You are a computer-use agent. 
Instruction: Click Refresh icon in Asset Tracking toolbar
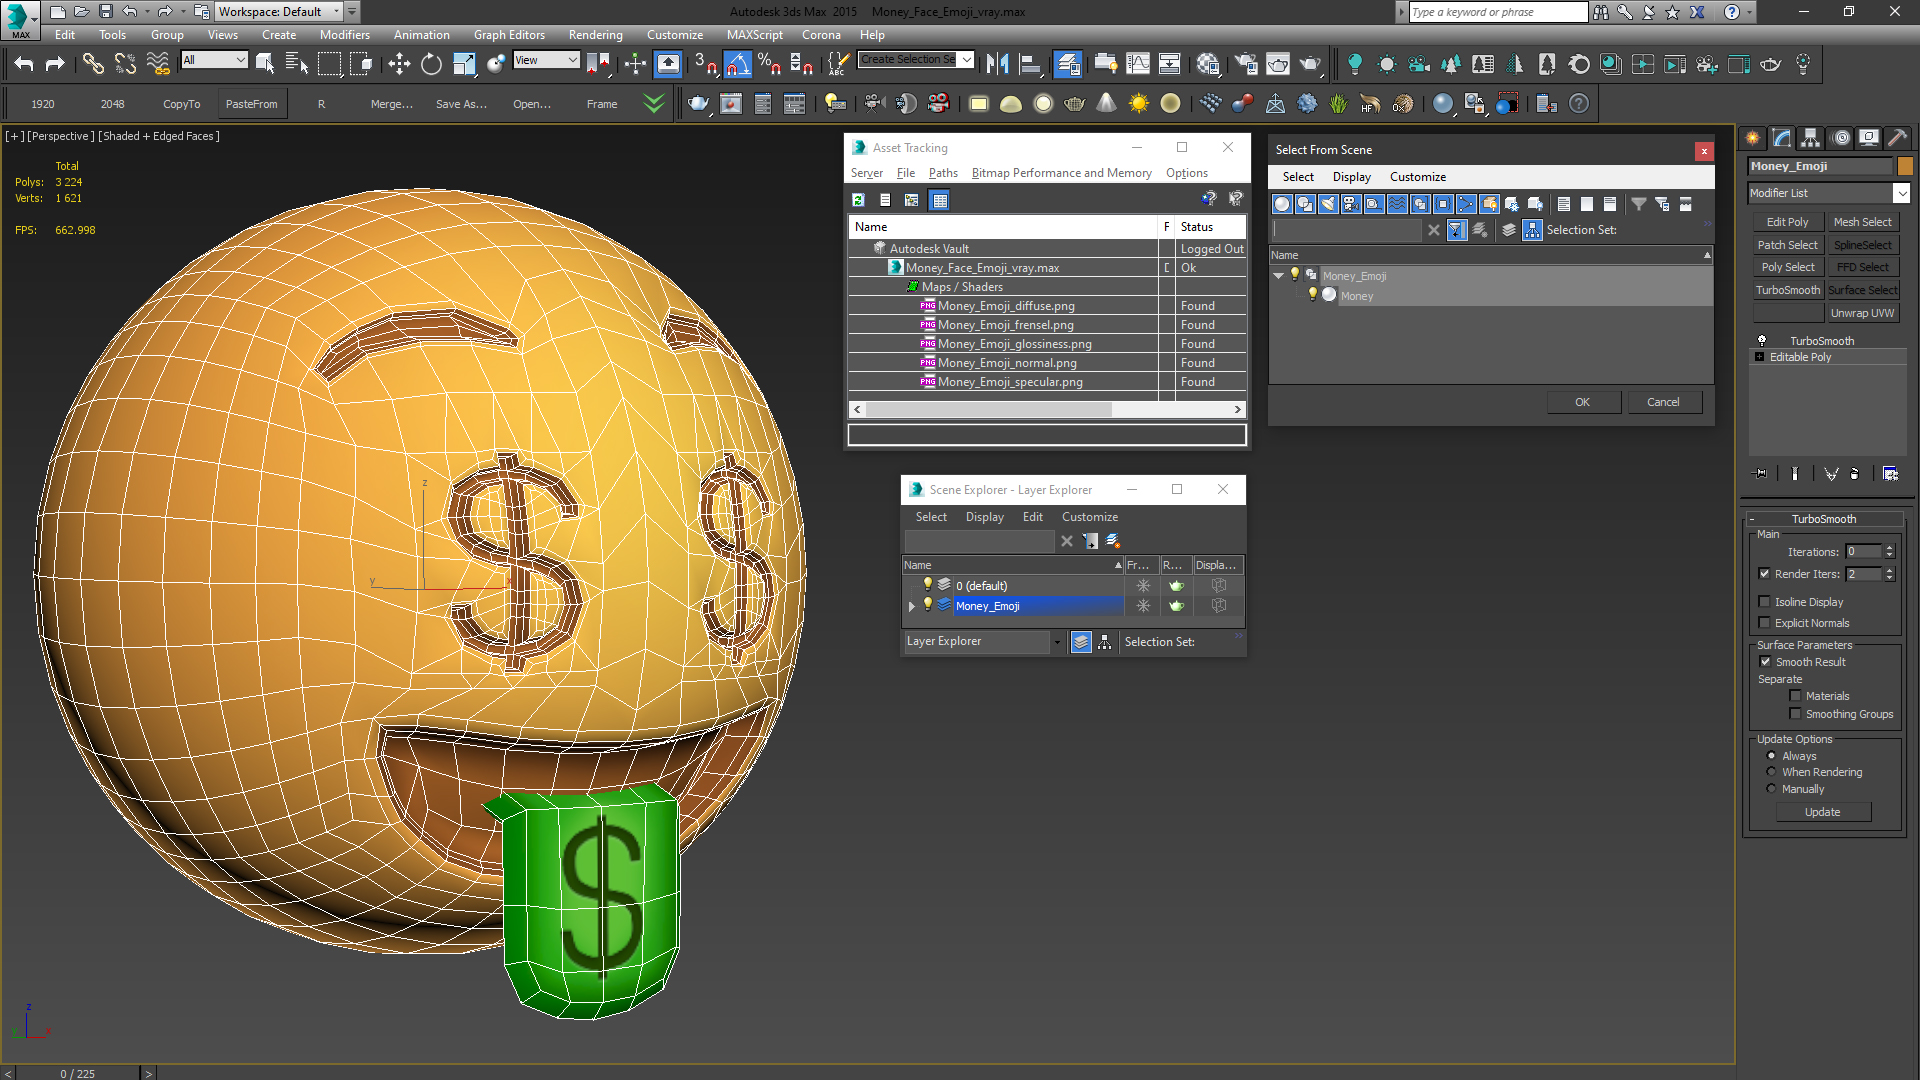click(x=858, y=200)
